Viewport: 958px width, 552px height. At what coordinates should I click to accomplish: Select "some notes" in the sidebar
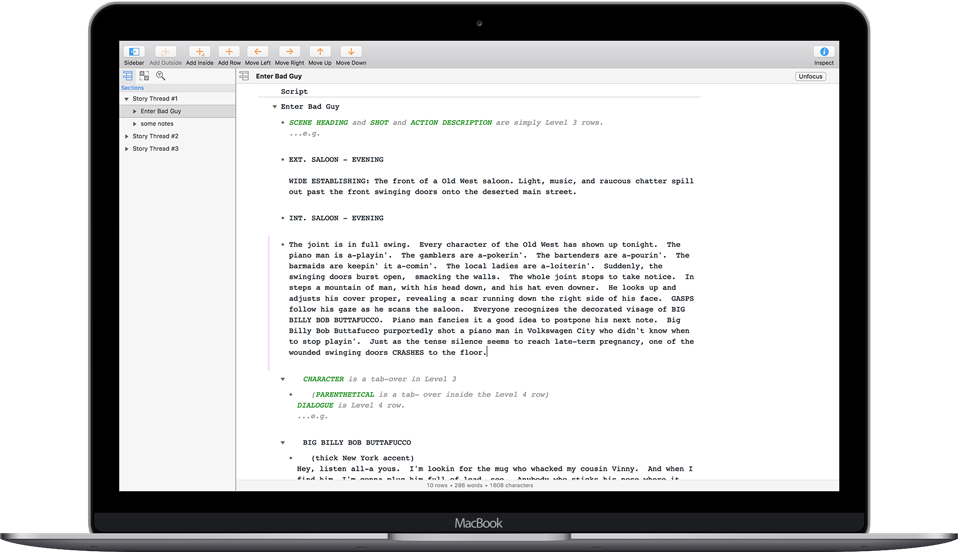click(x=157, y=124)
